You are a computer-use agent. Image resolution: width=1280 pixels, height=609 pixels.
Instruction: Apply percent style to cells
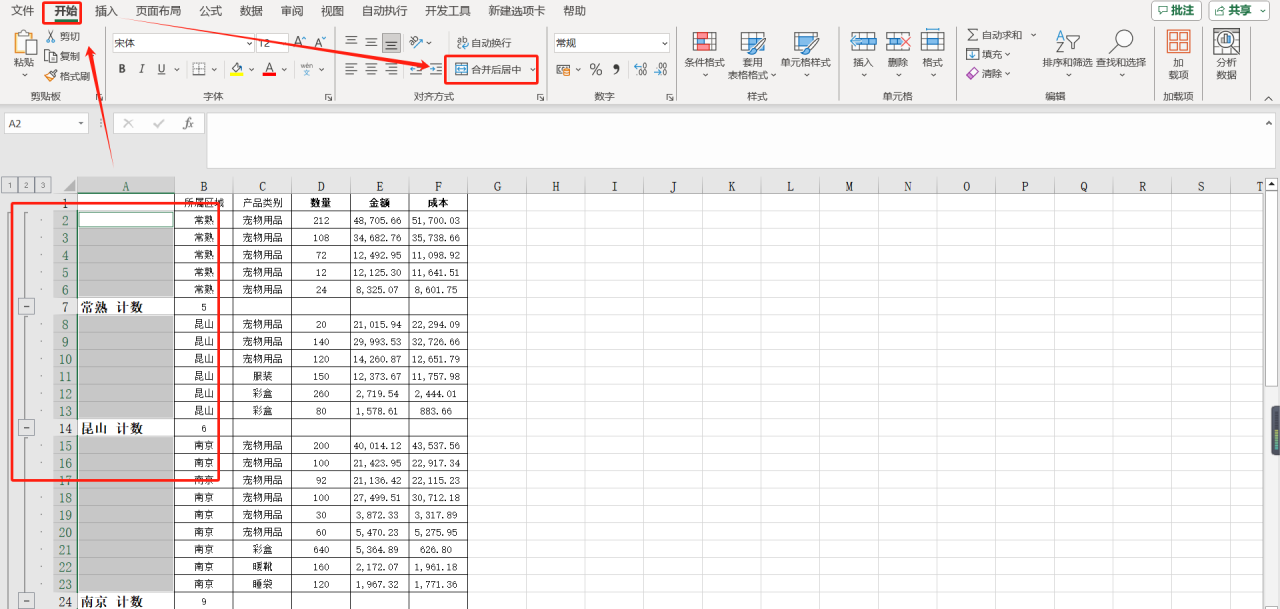click(x=596, y=69)
